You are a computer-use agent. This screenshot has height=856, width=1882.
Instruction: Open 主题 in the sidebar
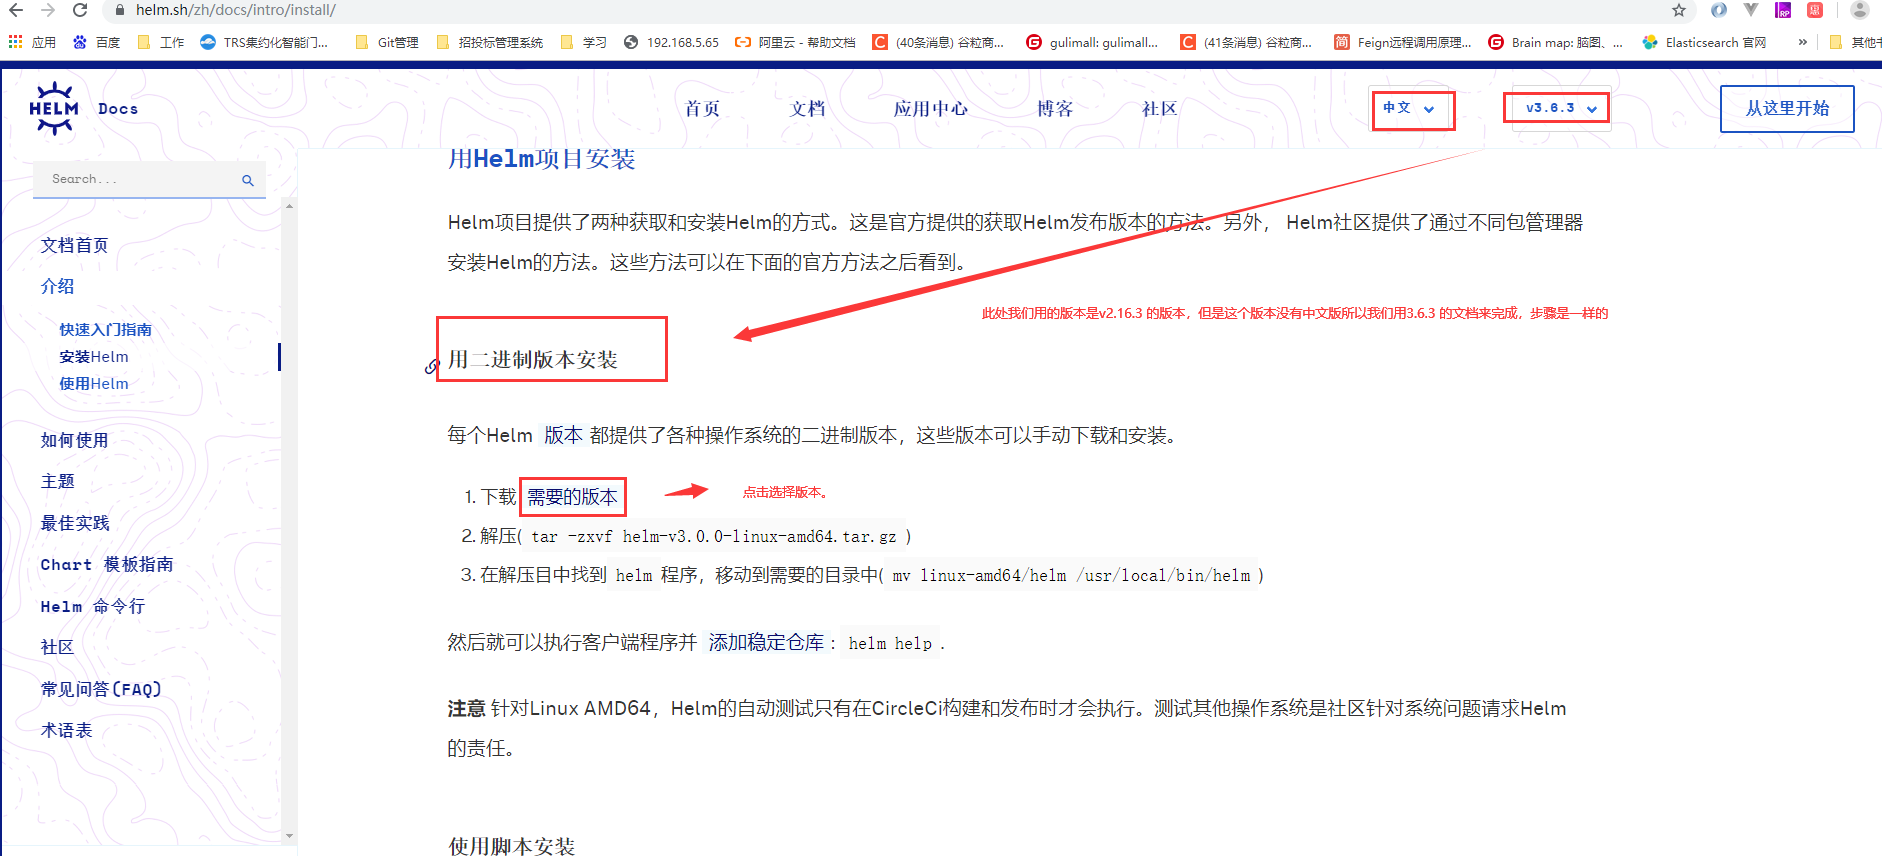click(x=57, y=481)
